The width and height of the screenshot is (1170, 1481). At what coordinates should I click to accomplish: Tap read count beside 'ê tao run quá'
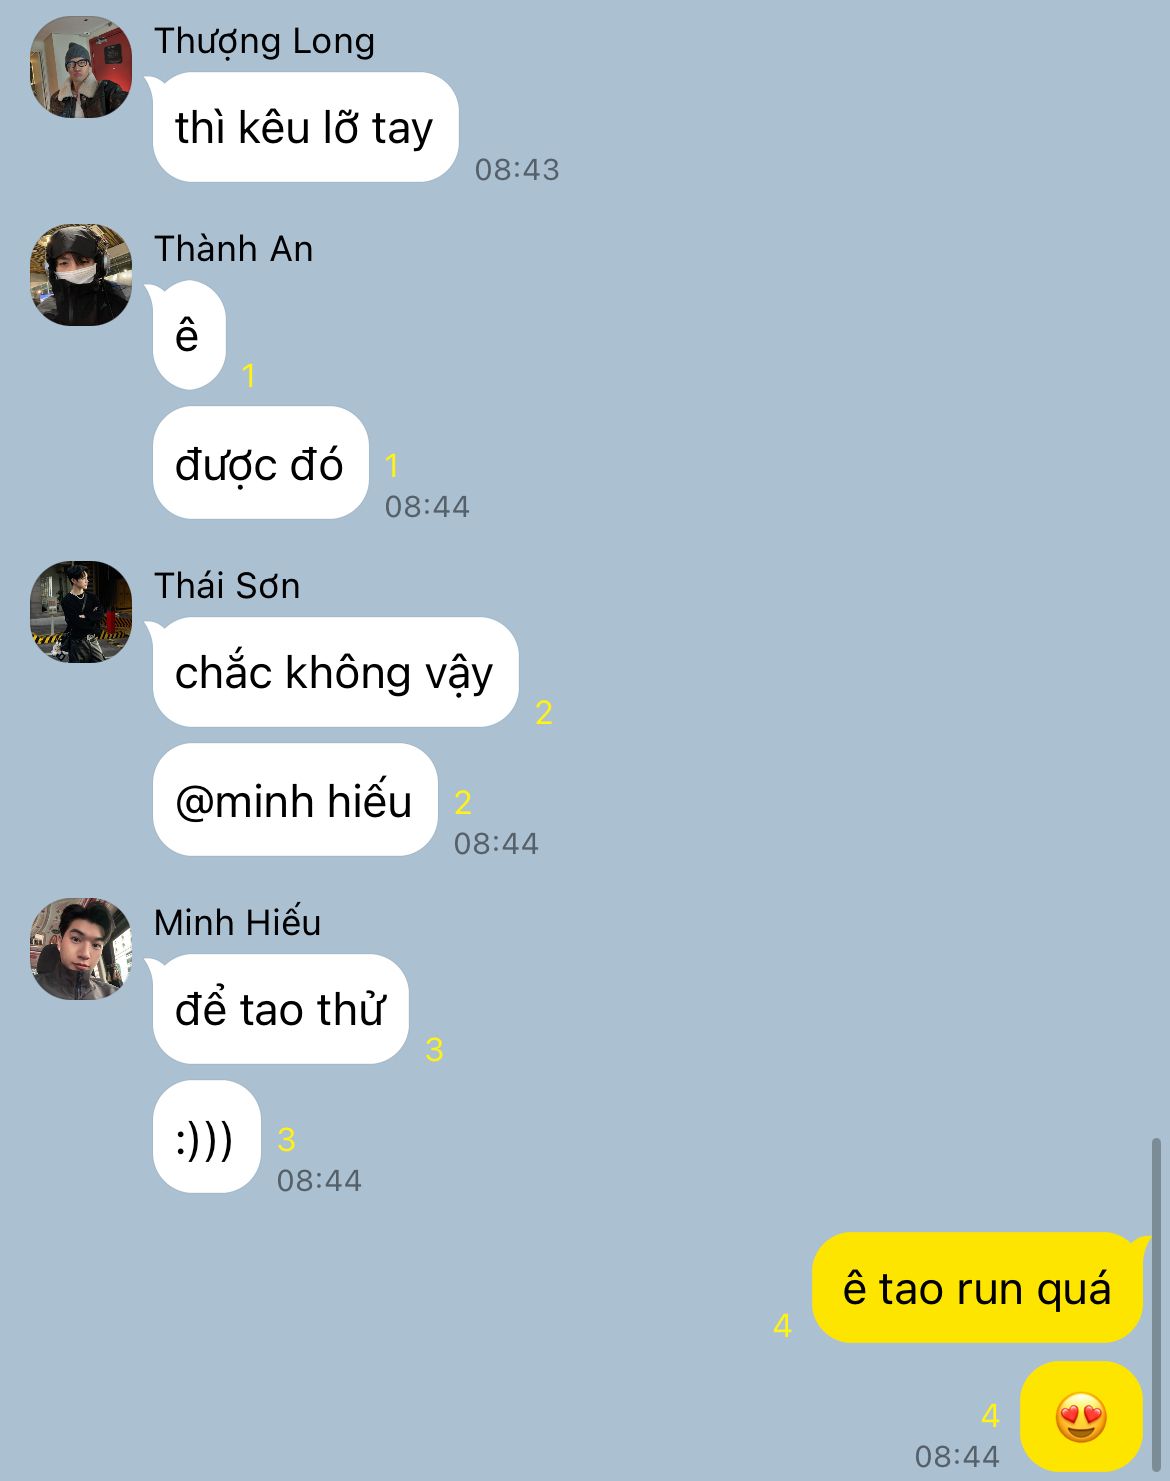coord(782,1325)
